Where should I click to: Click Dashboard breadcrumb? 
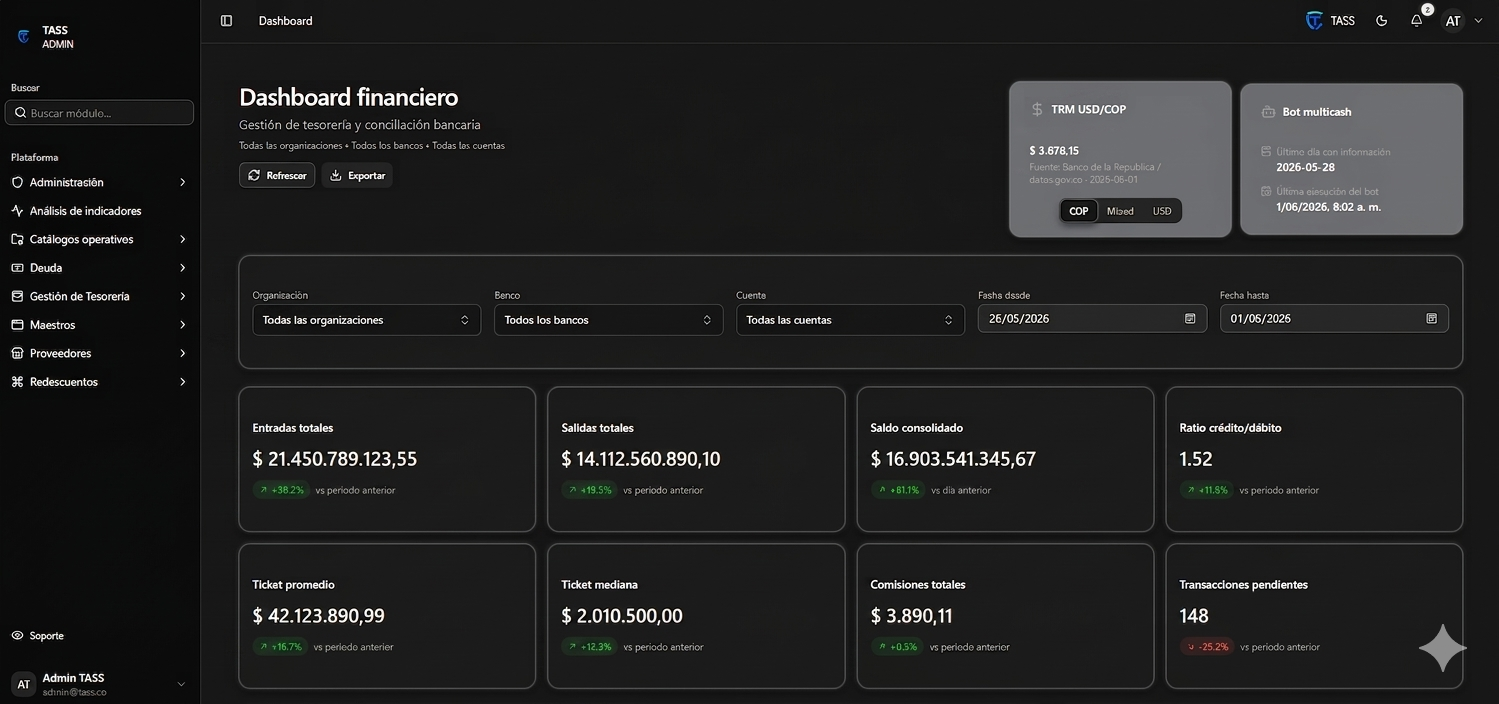[x=285, y=21]
